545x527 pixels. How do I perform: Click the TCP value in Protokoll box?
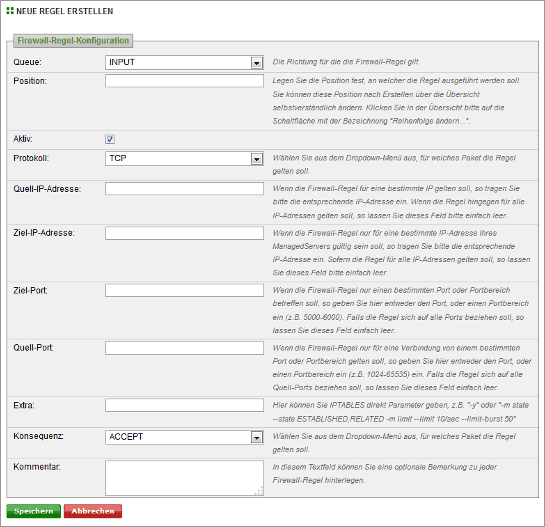point(118,159)
